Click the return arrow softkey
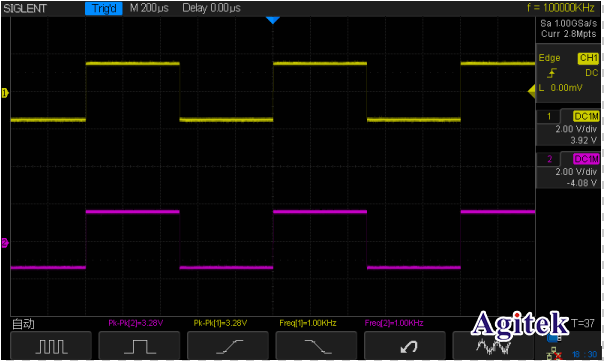Screen dimensions: 604x361 405,346
